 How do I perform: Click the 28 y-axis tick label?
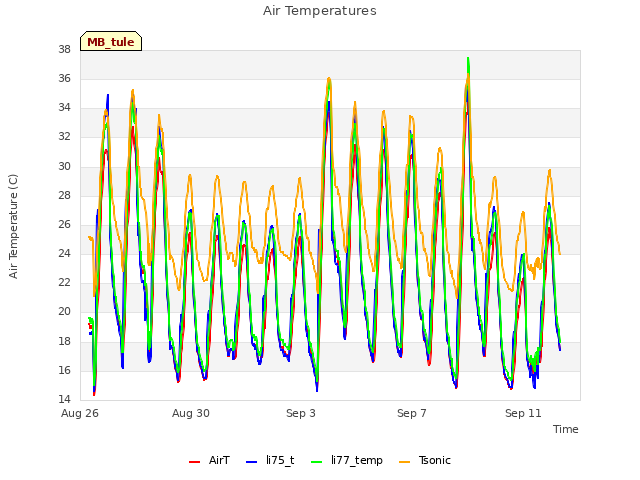point(64,196)
